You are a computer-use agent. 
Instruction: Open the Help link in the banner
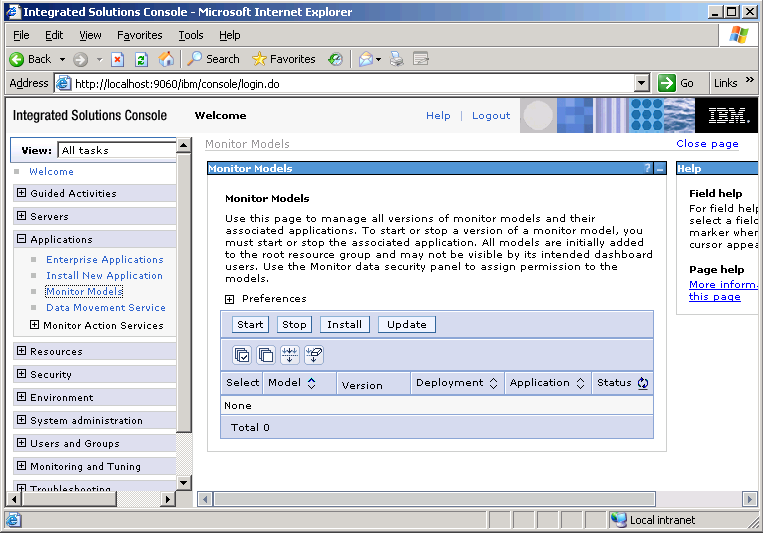(438, 116)
